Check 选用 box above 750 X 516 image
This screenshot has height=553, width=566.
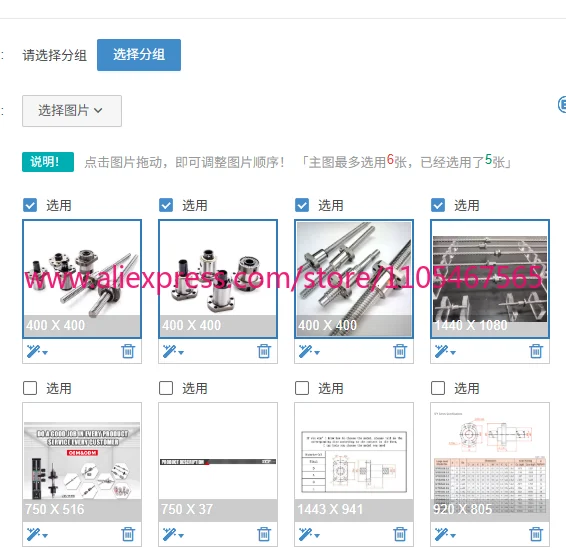30,388
